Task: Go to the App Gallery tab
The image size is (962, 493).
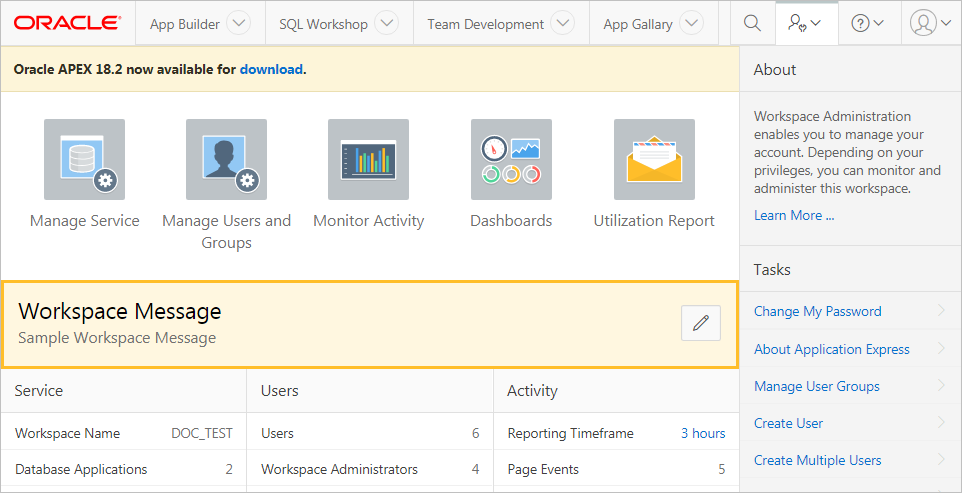Action: (637, 24)
